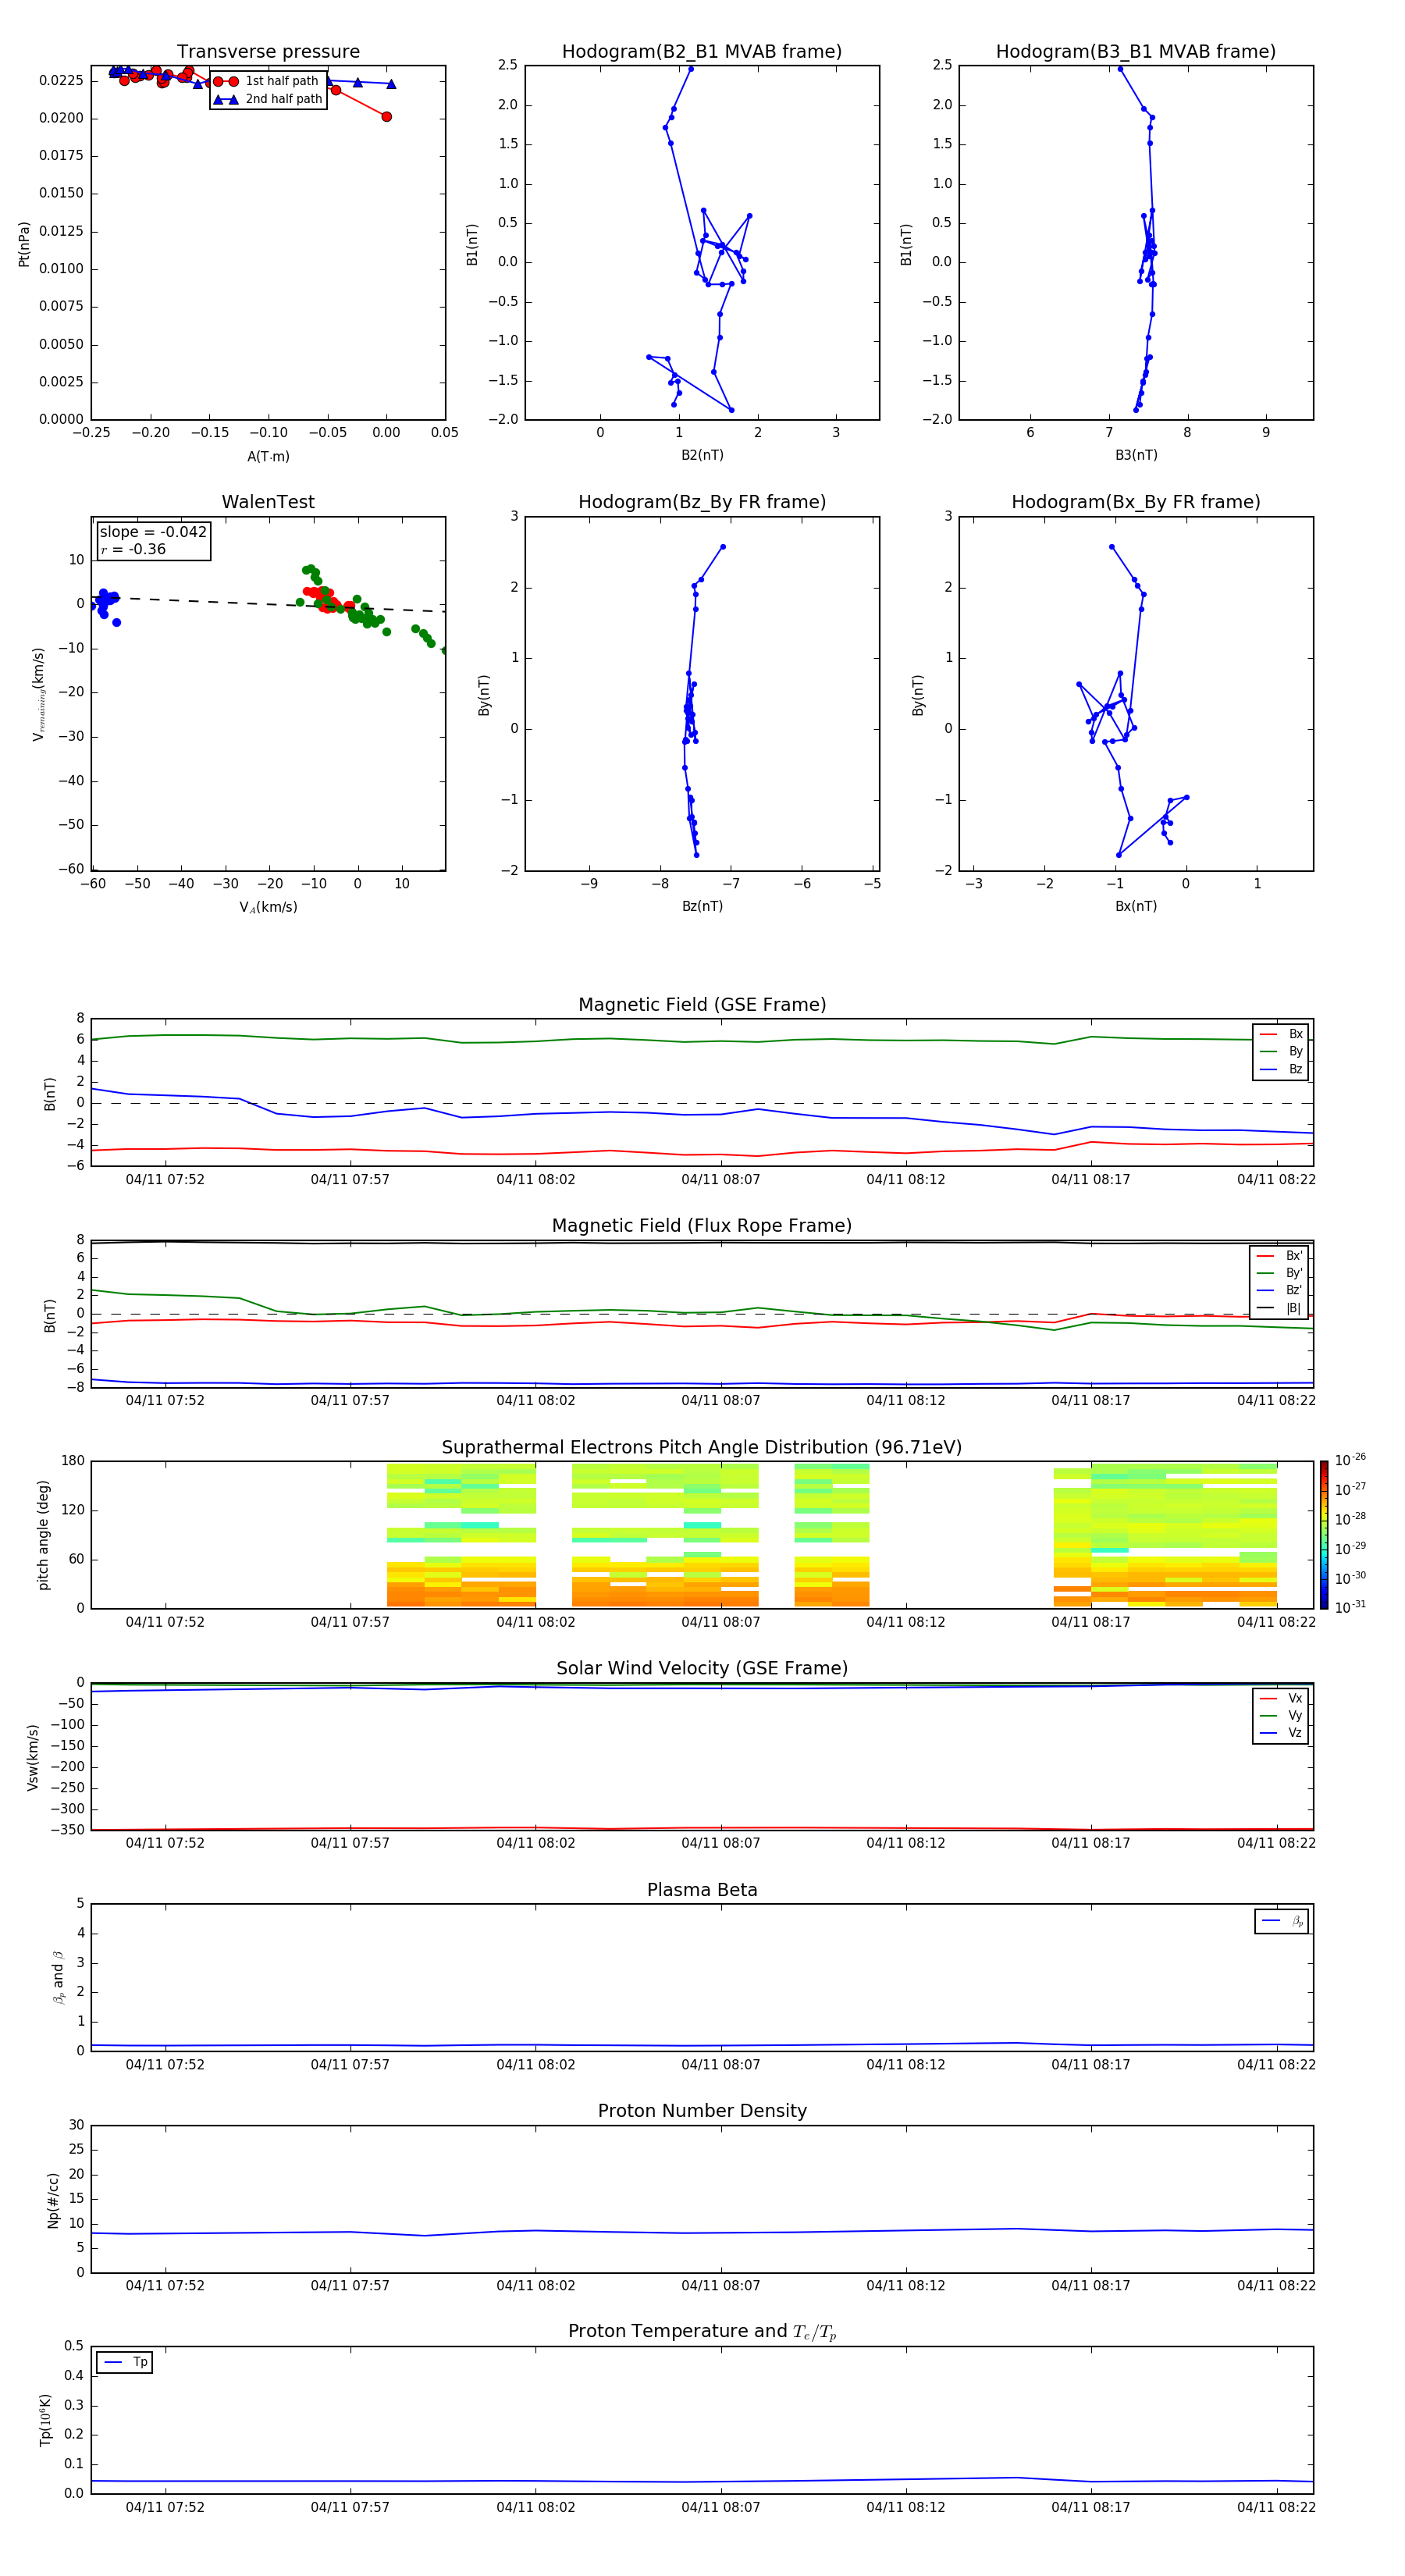Select the Vz legend entry

(x=1281, y=1733)
